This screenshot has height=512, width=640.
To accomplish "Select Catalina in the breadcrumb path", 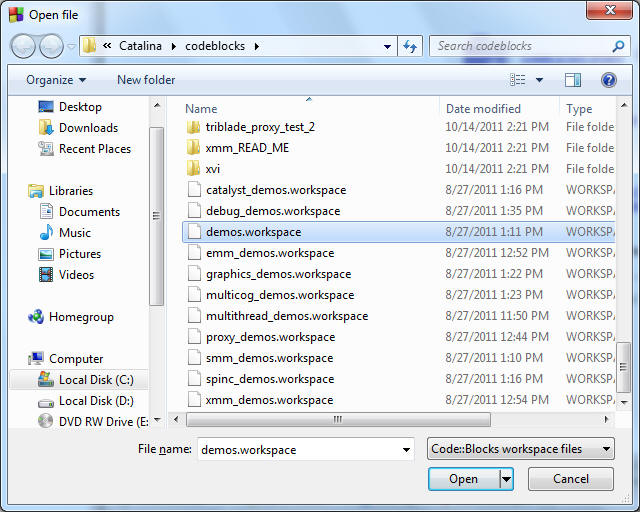I will [140, 46].
